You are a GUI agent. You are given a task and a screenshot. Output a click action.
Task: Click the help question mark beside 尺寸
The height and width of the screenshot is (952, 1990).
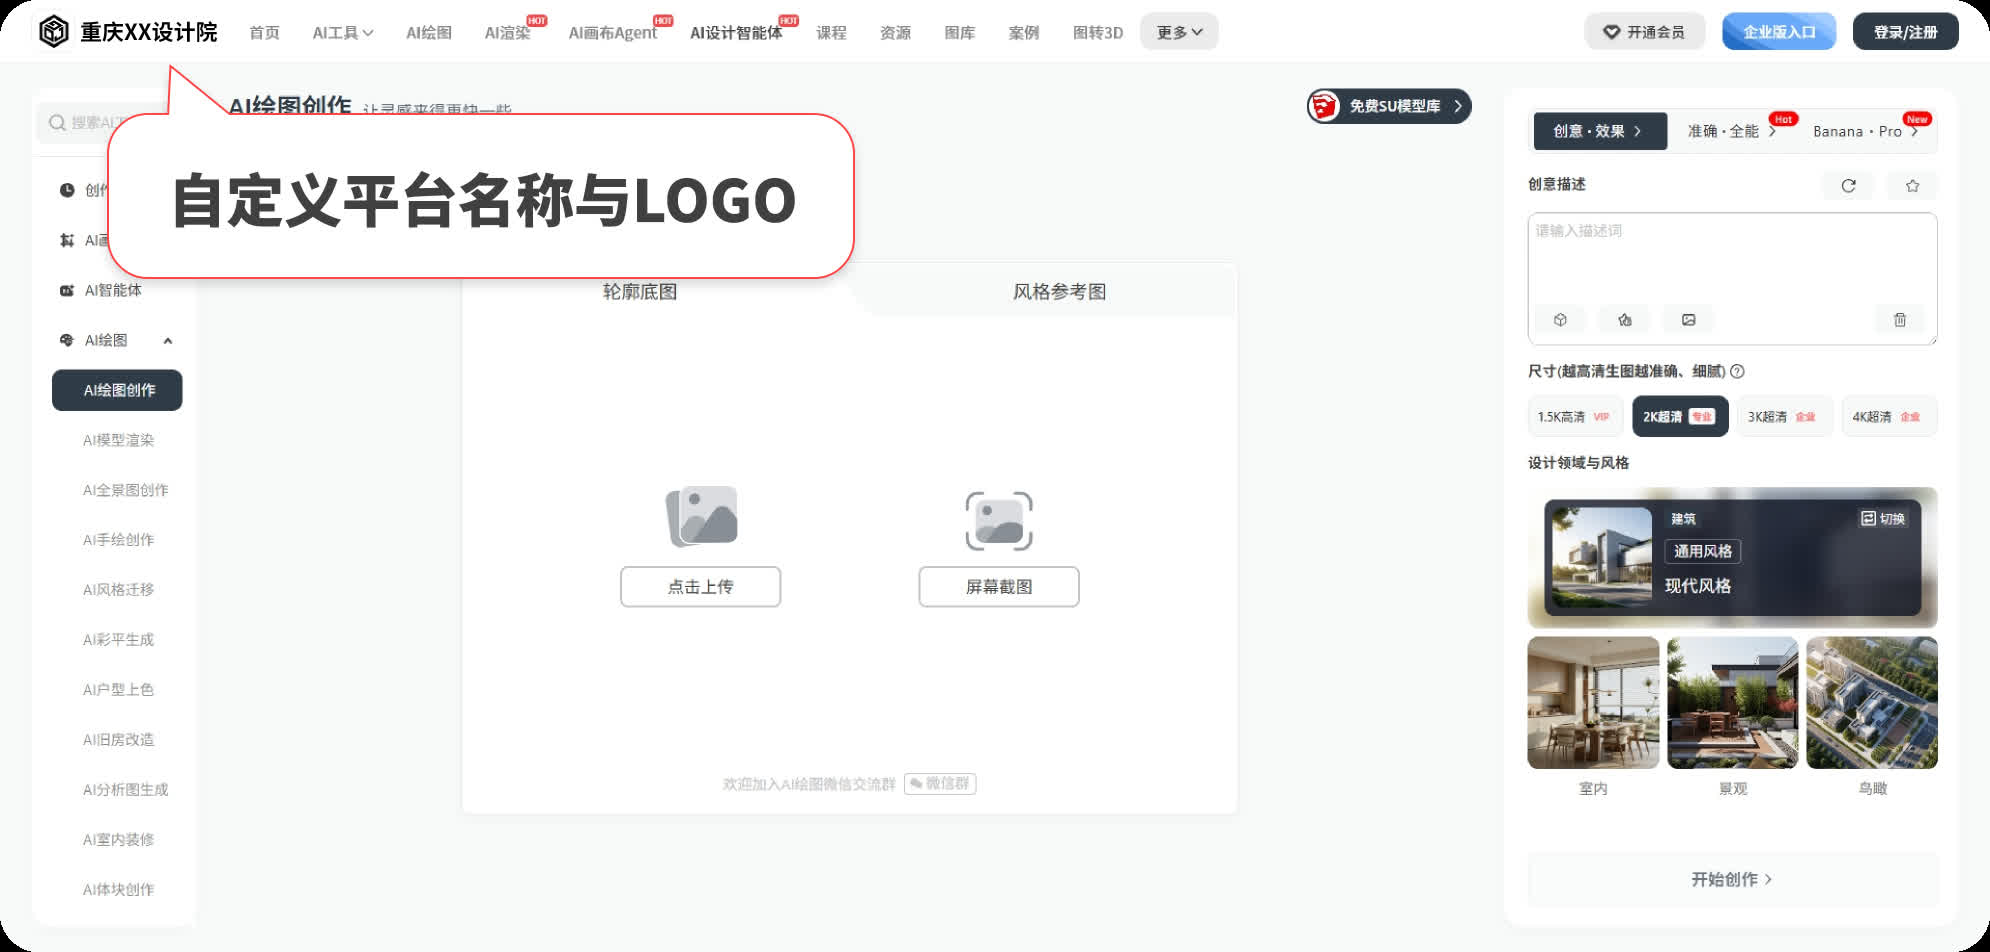click(1738, 371)
